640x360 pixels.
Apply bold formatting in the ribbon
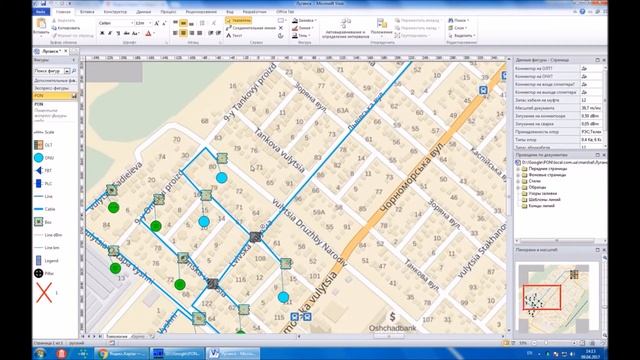(x=102, y=33)
